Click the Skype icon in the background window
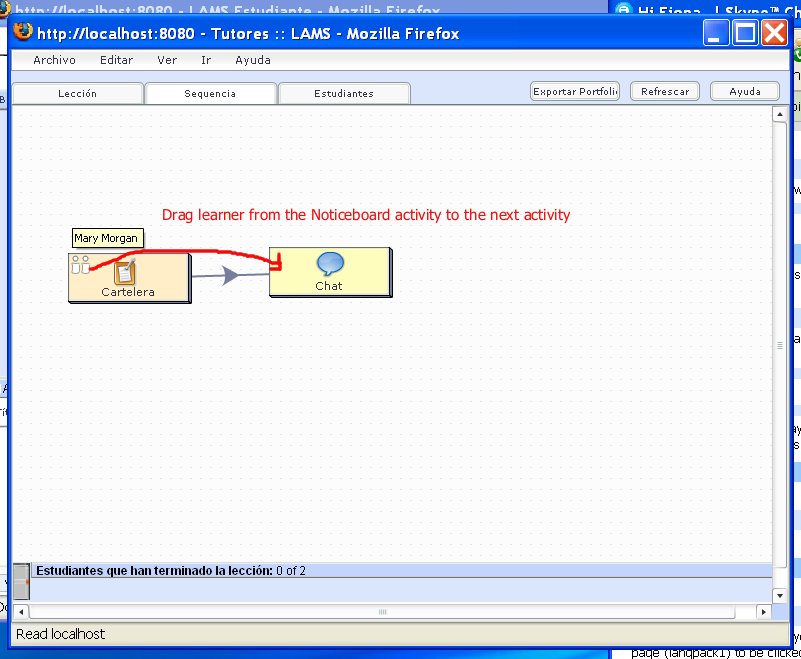 tap(623, 10)
